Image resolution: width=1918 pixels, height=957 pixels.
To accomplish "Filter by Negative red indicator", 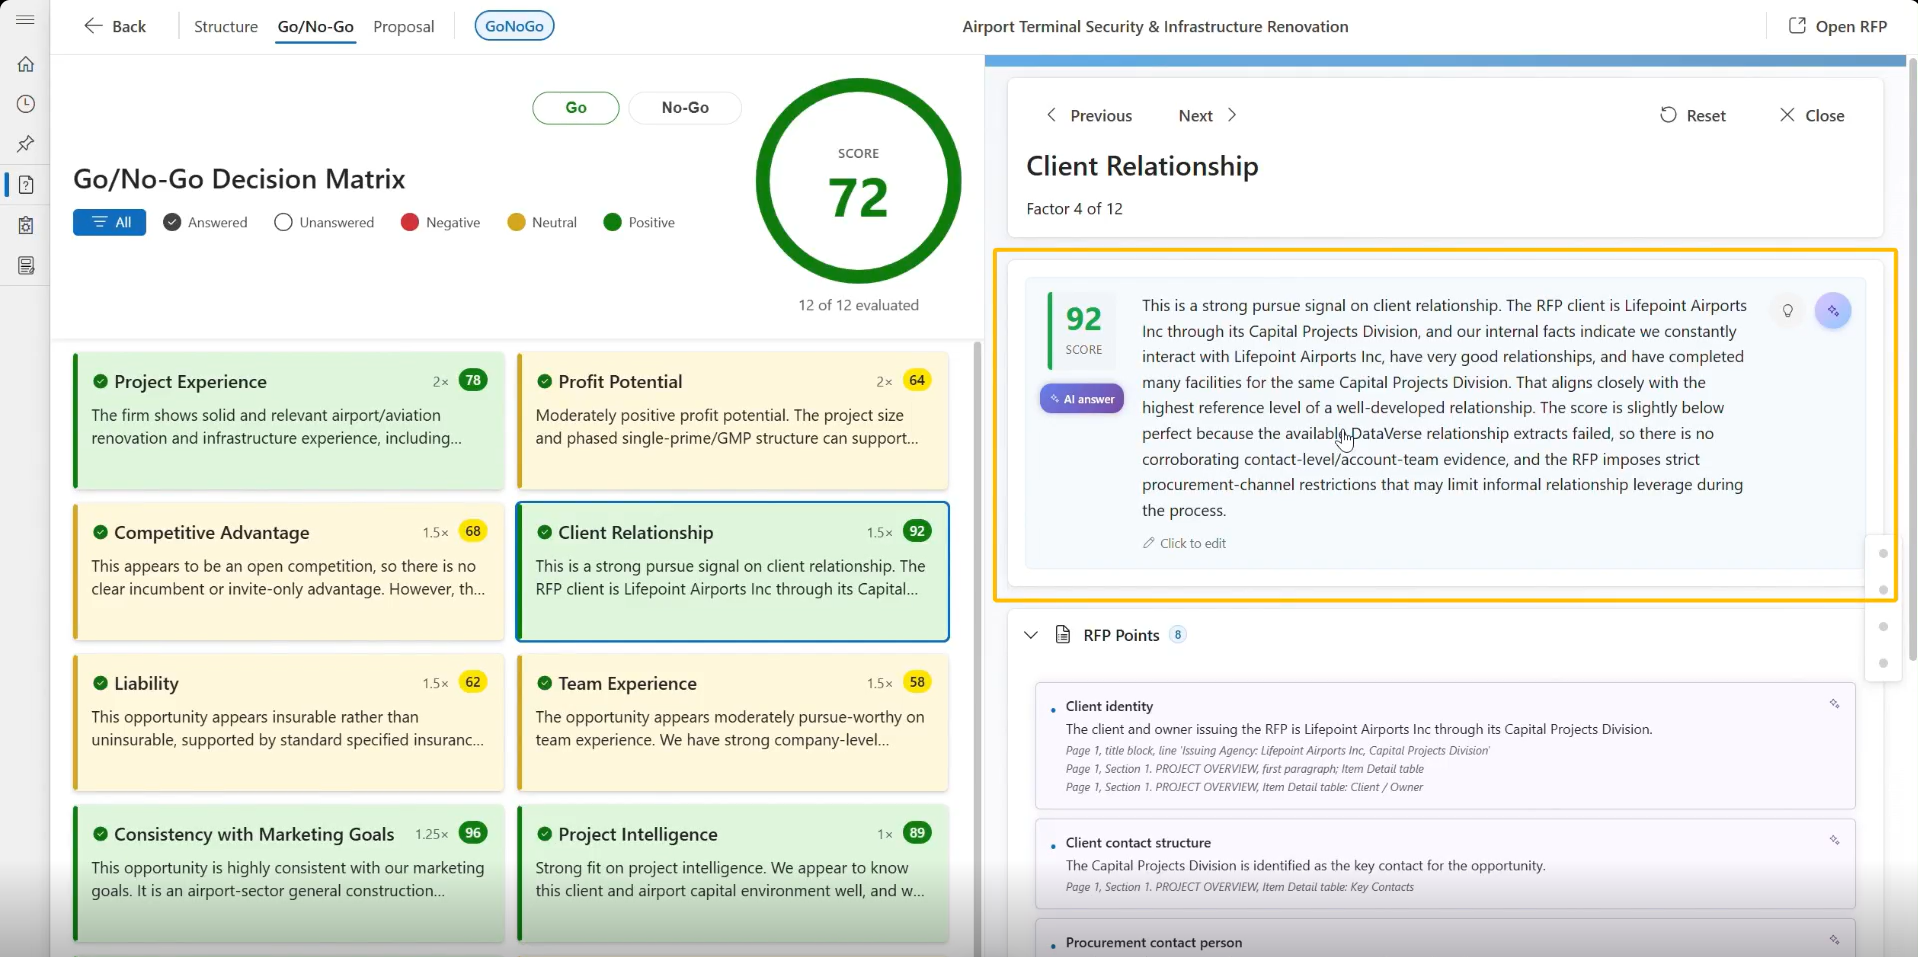I will click(440, 222).
